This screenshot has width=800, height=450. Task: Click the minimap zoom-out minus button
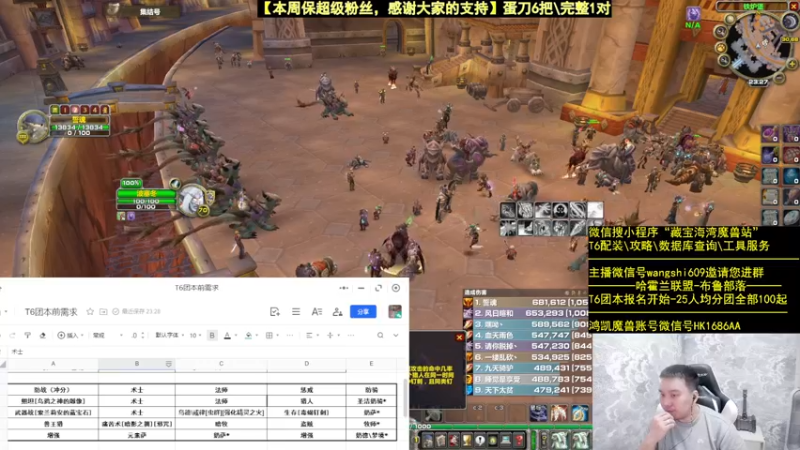tap(779, 78)
